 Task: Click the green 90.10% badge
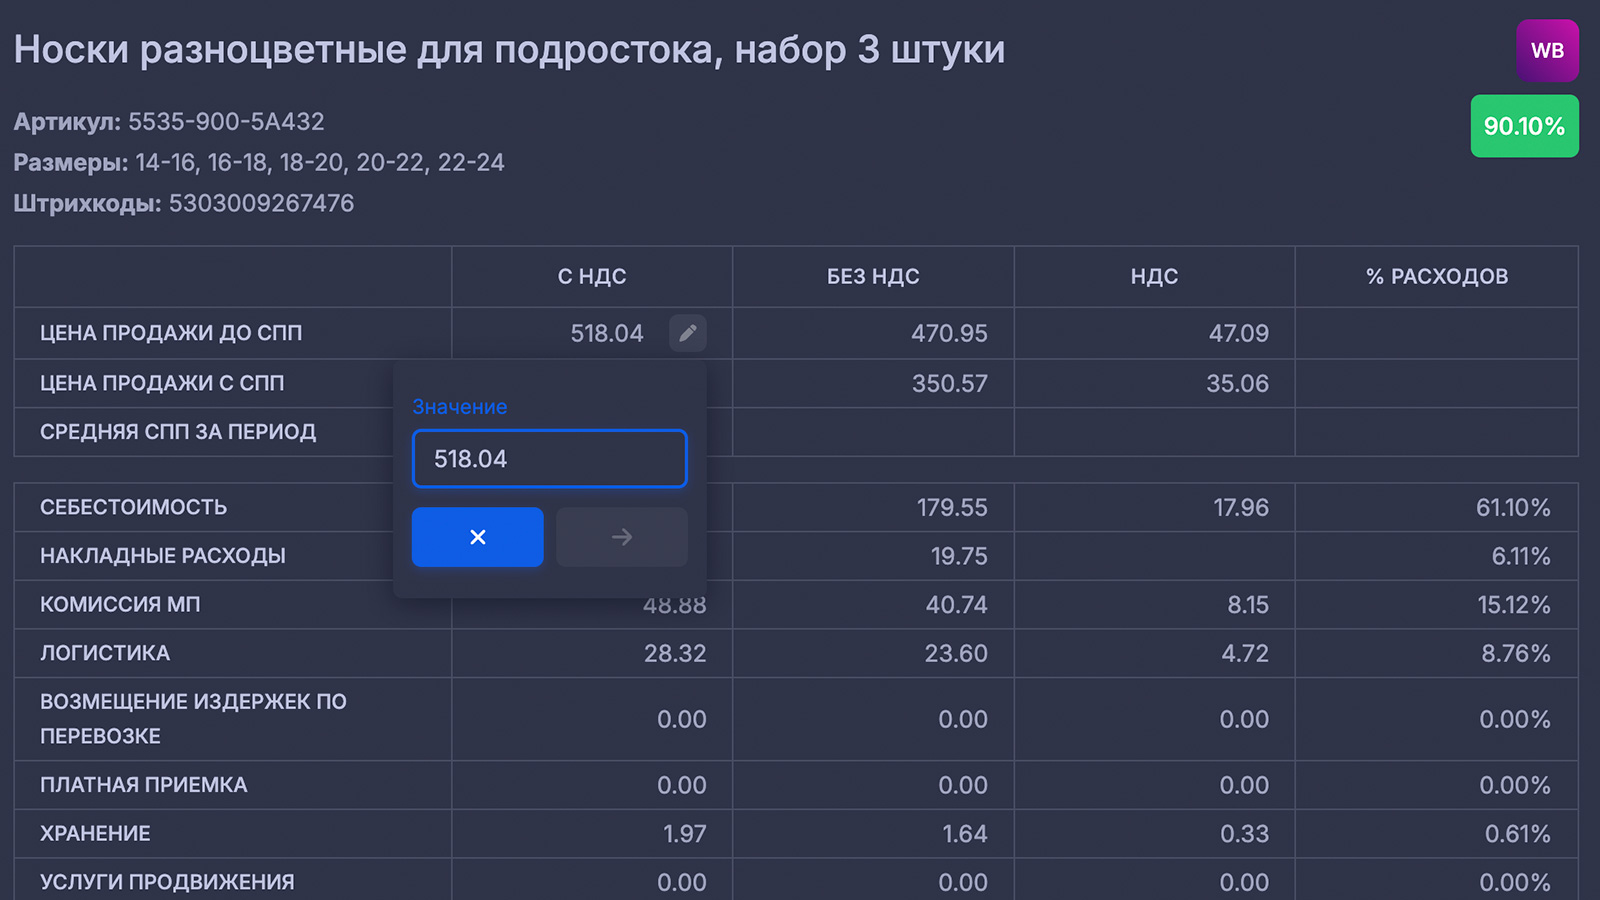[1524, 126]
